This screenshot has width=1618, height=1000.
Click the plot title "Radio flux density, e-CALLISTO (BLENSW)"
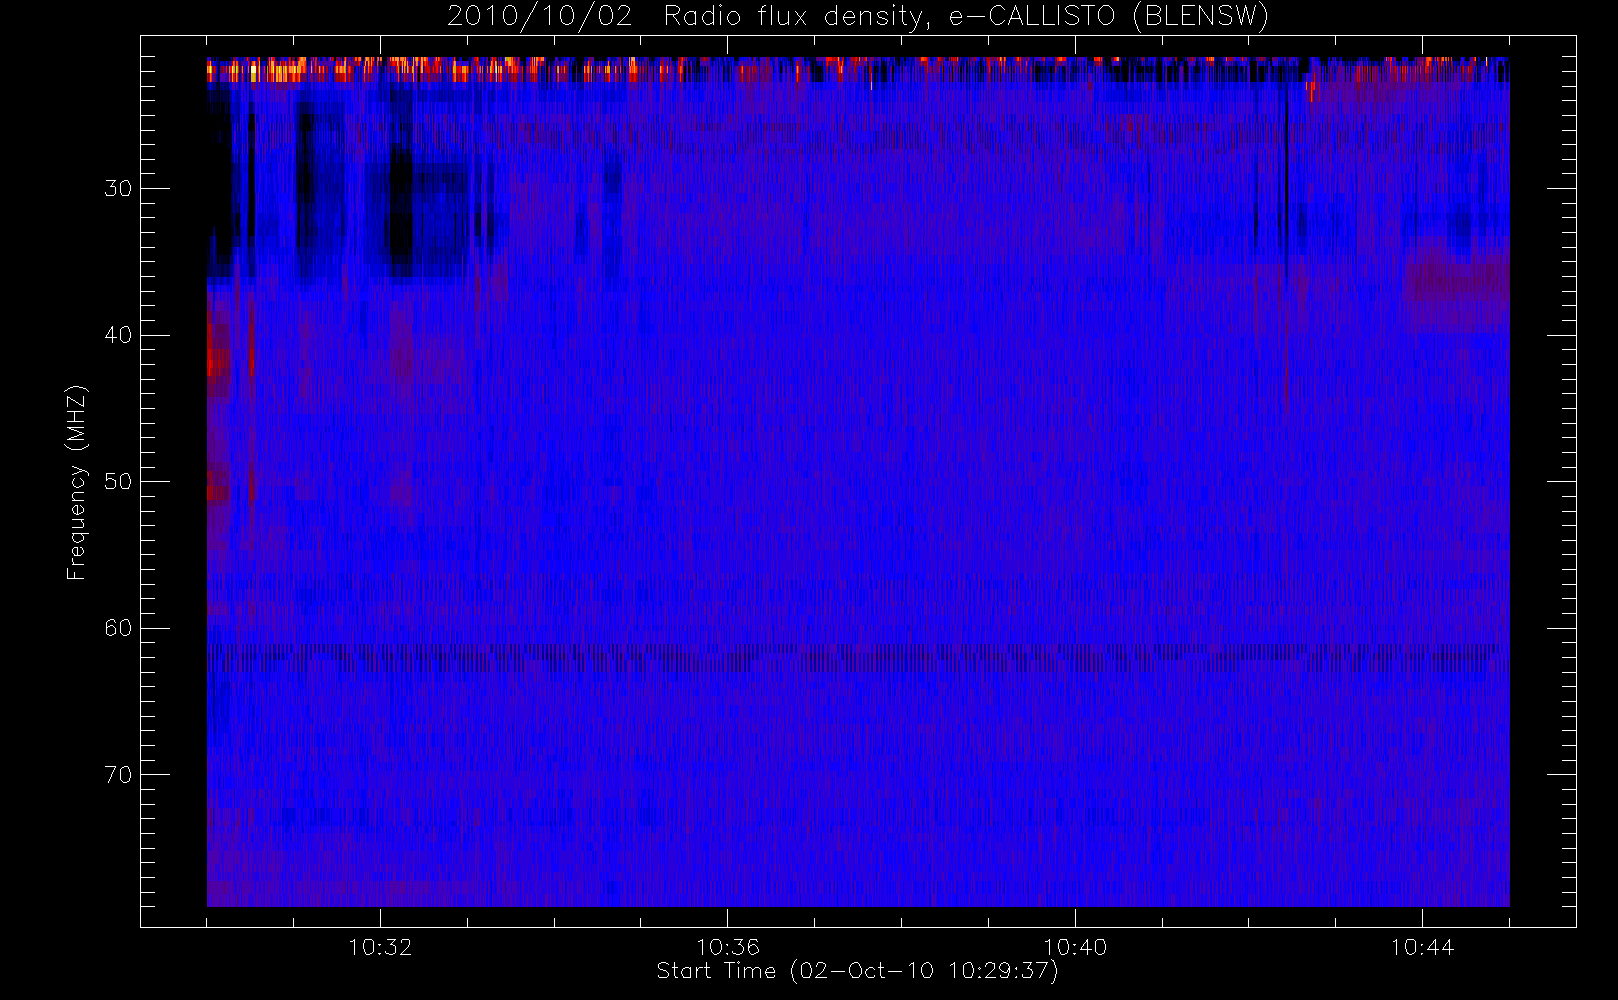pos(967,17)
